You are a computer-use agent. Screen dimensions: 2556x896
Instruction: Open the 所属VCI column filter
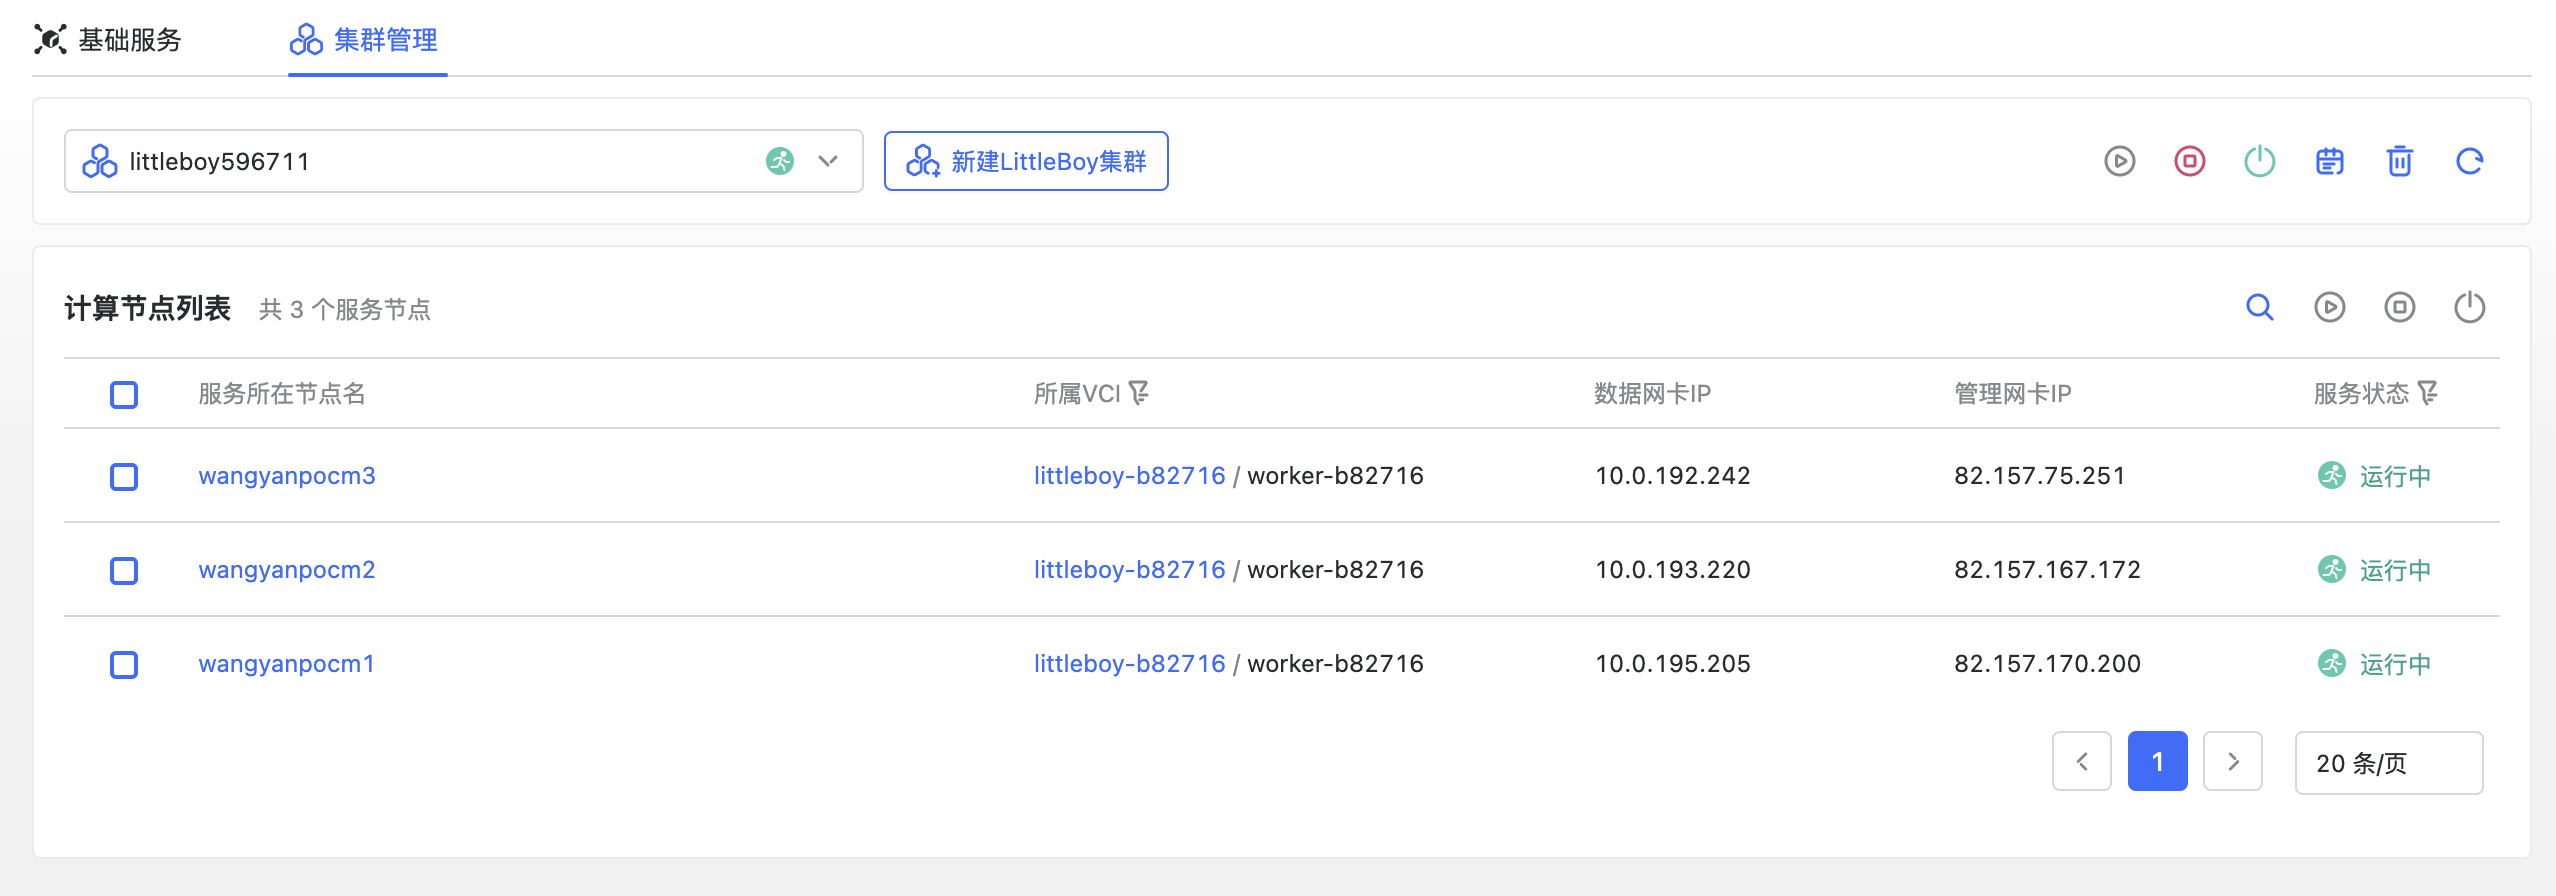click(1139, 393)
